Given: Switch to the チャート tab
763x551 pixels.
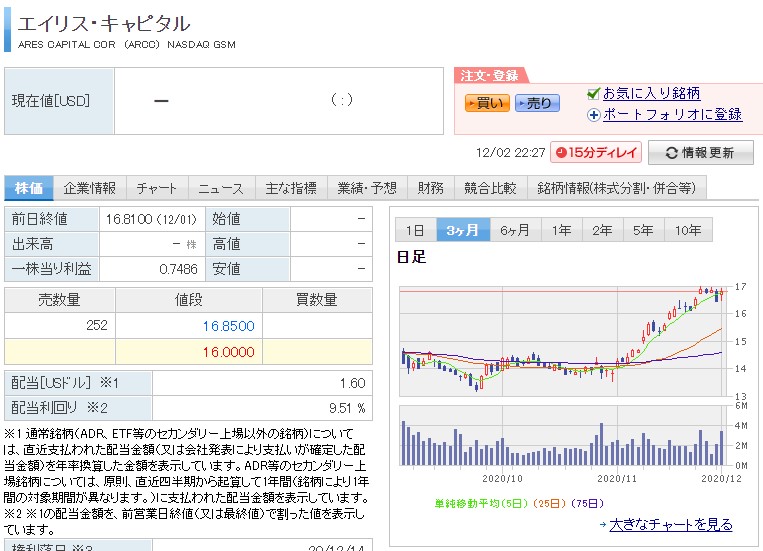Looking at the screenshot, I should pos(157,188).
